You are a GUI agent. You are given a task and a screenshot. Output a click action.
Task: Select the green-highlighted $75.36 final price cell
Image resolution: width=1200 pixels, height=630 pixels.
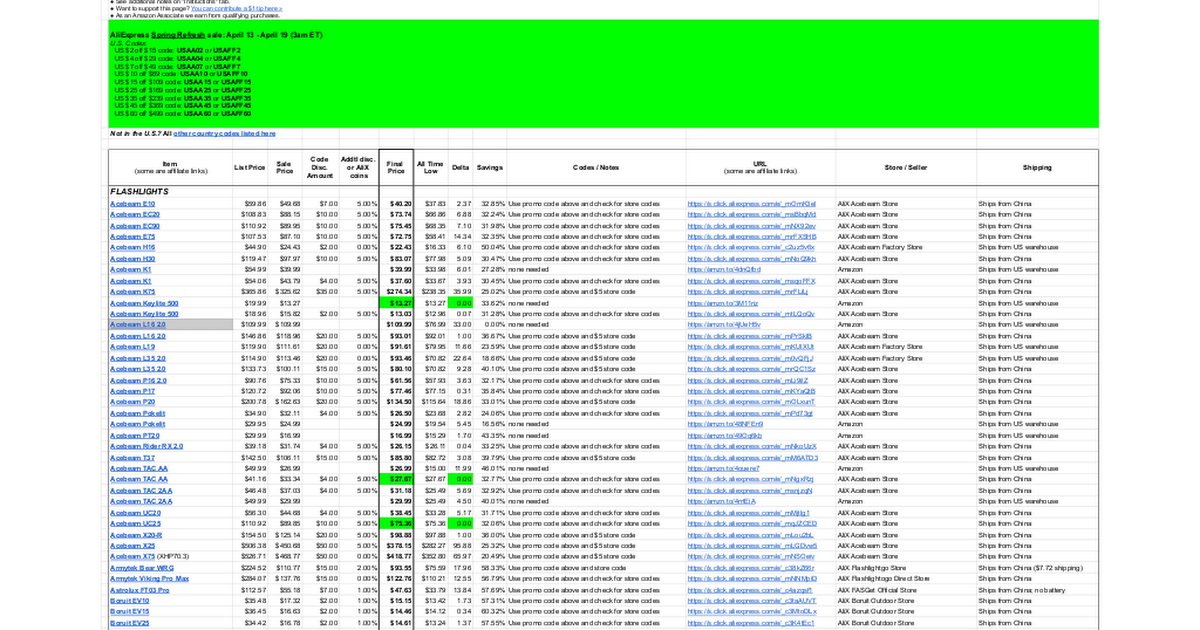point(396,523)
